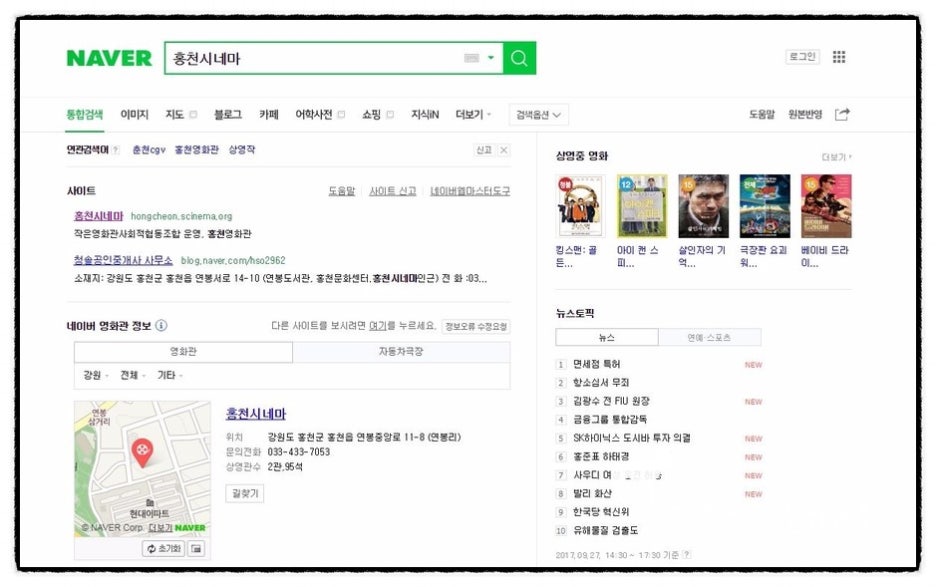The height and width of the screenshot is (587, 936).
Task: Open the 전체 area dropdown
Action: tap(133, 375)
